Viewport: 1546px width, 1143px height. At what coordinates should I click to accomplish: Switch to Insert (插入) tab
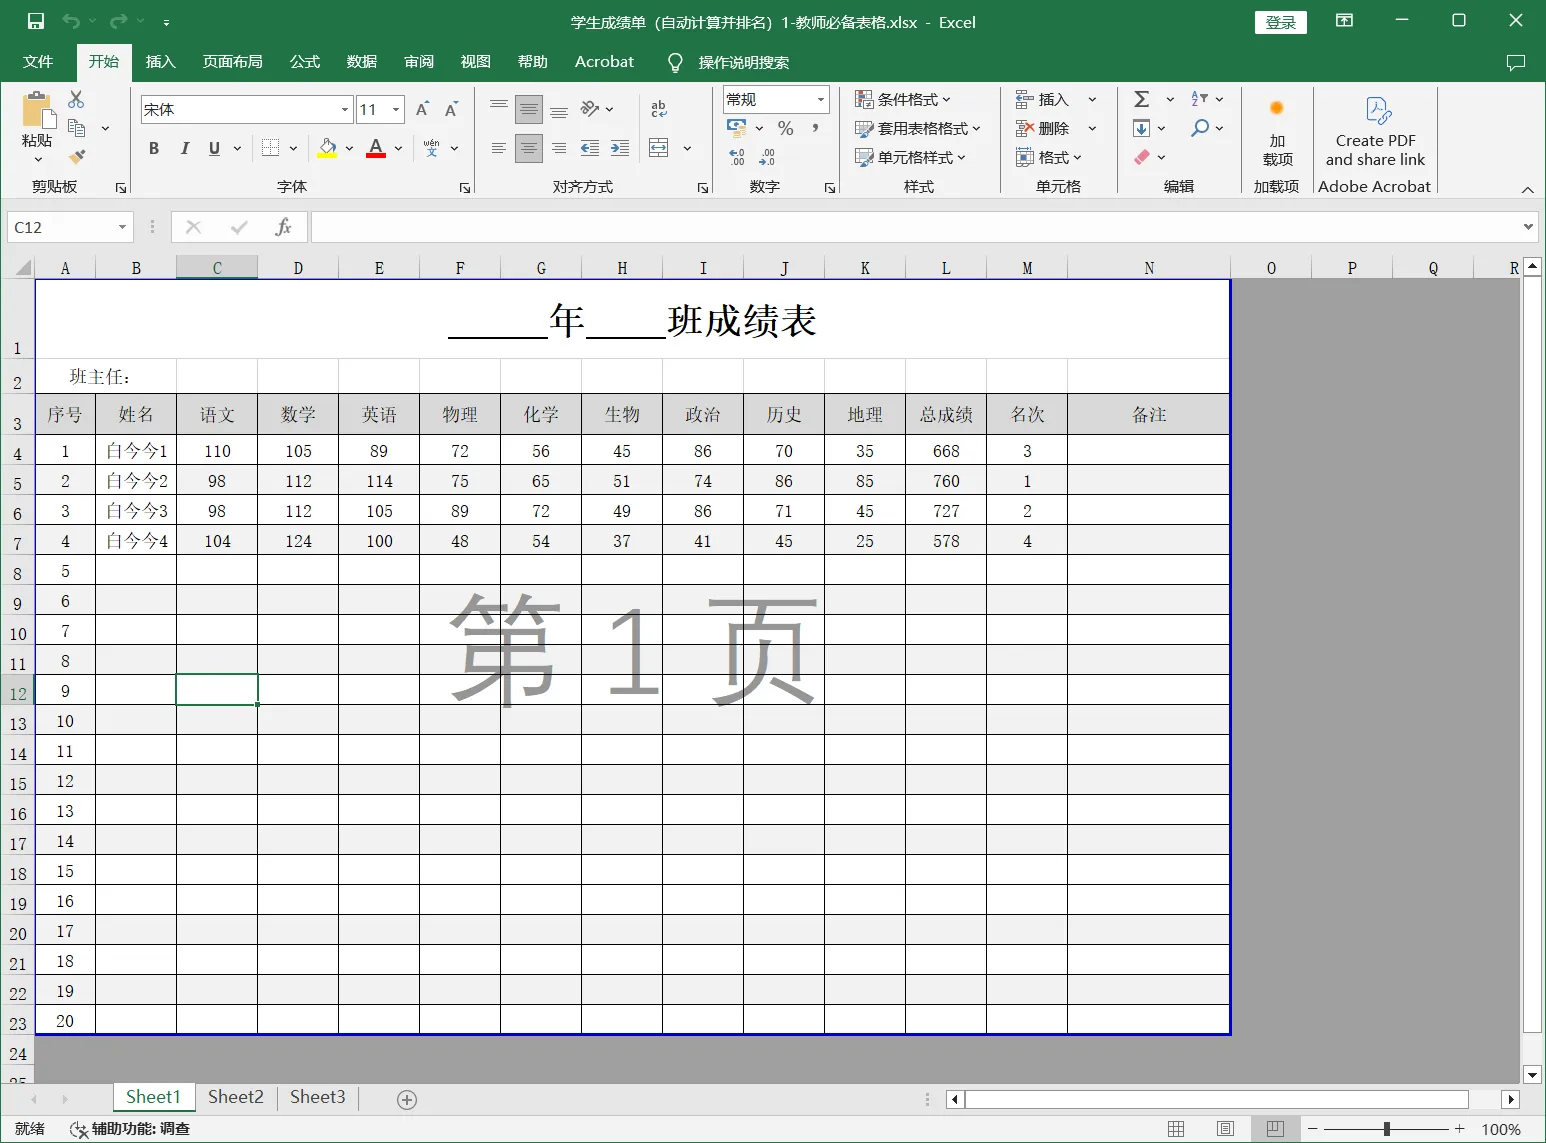[160, 62]
